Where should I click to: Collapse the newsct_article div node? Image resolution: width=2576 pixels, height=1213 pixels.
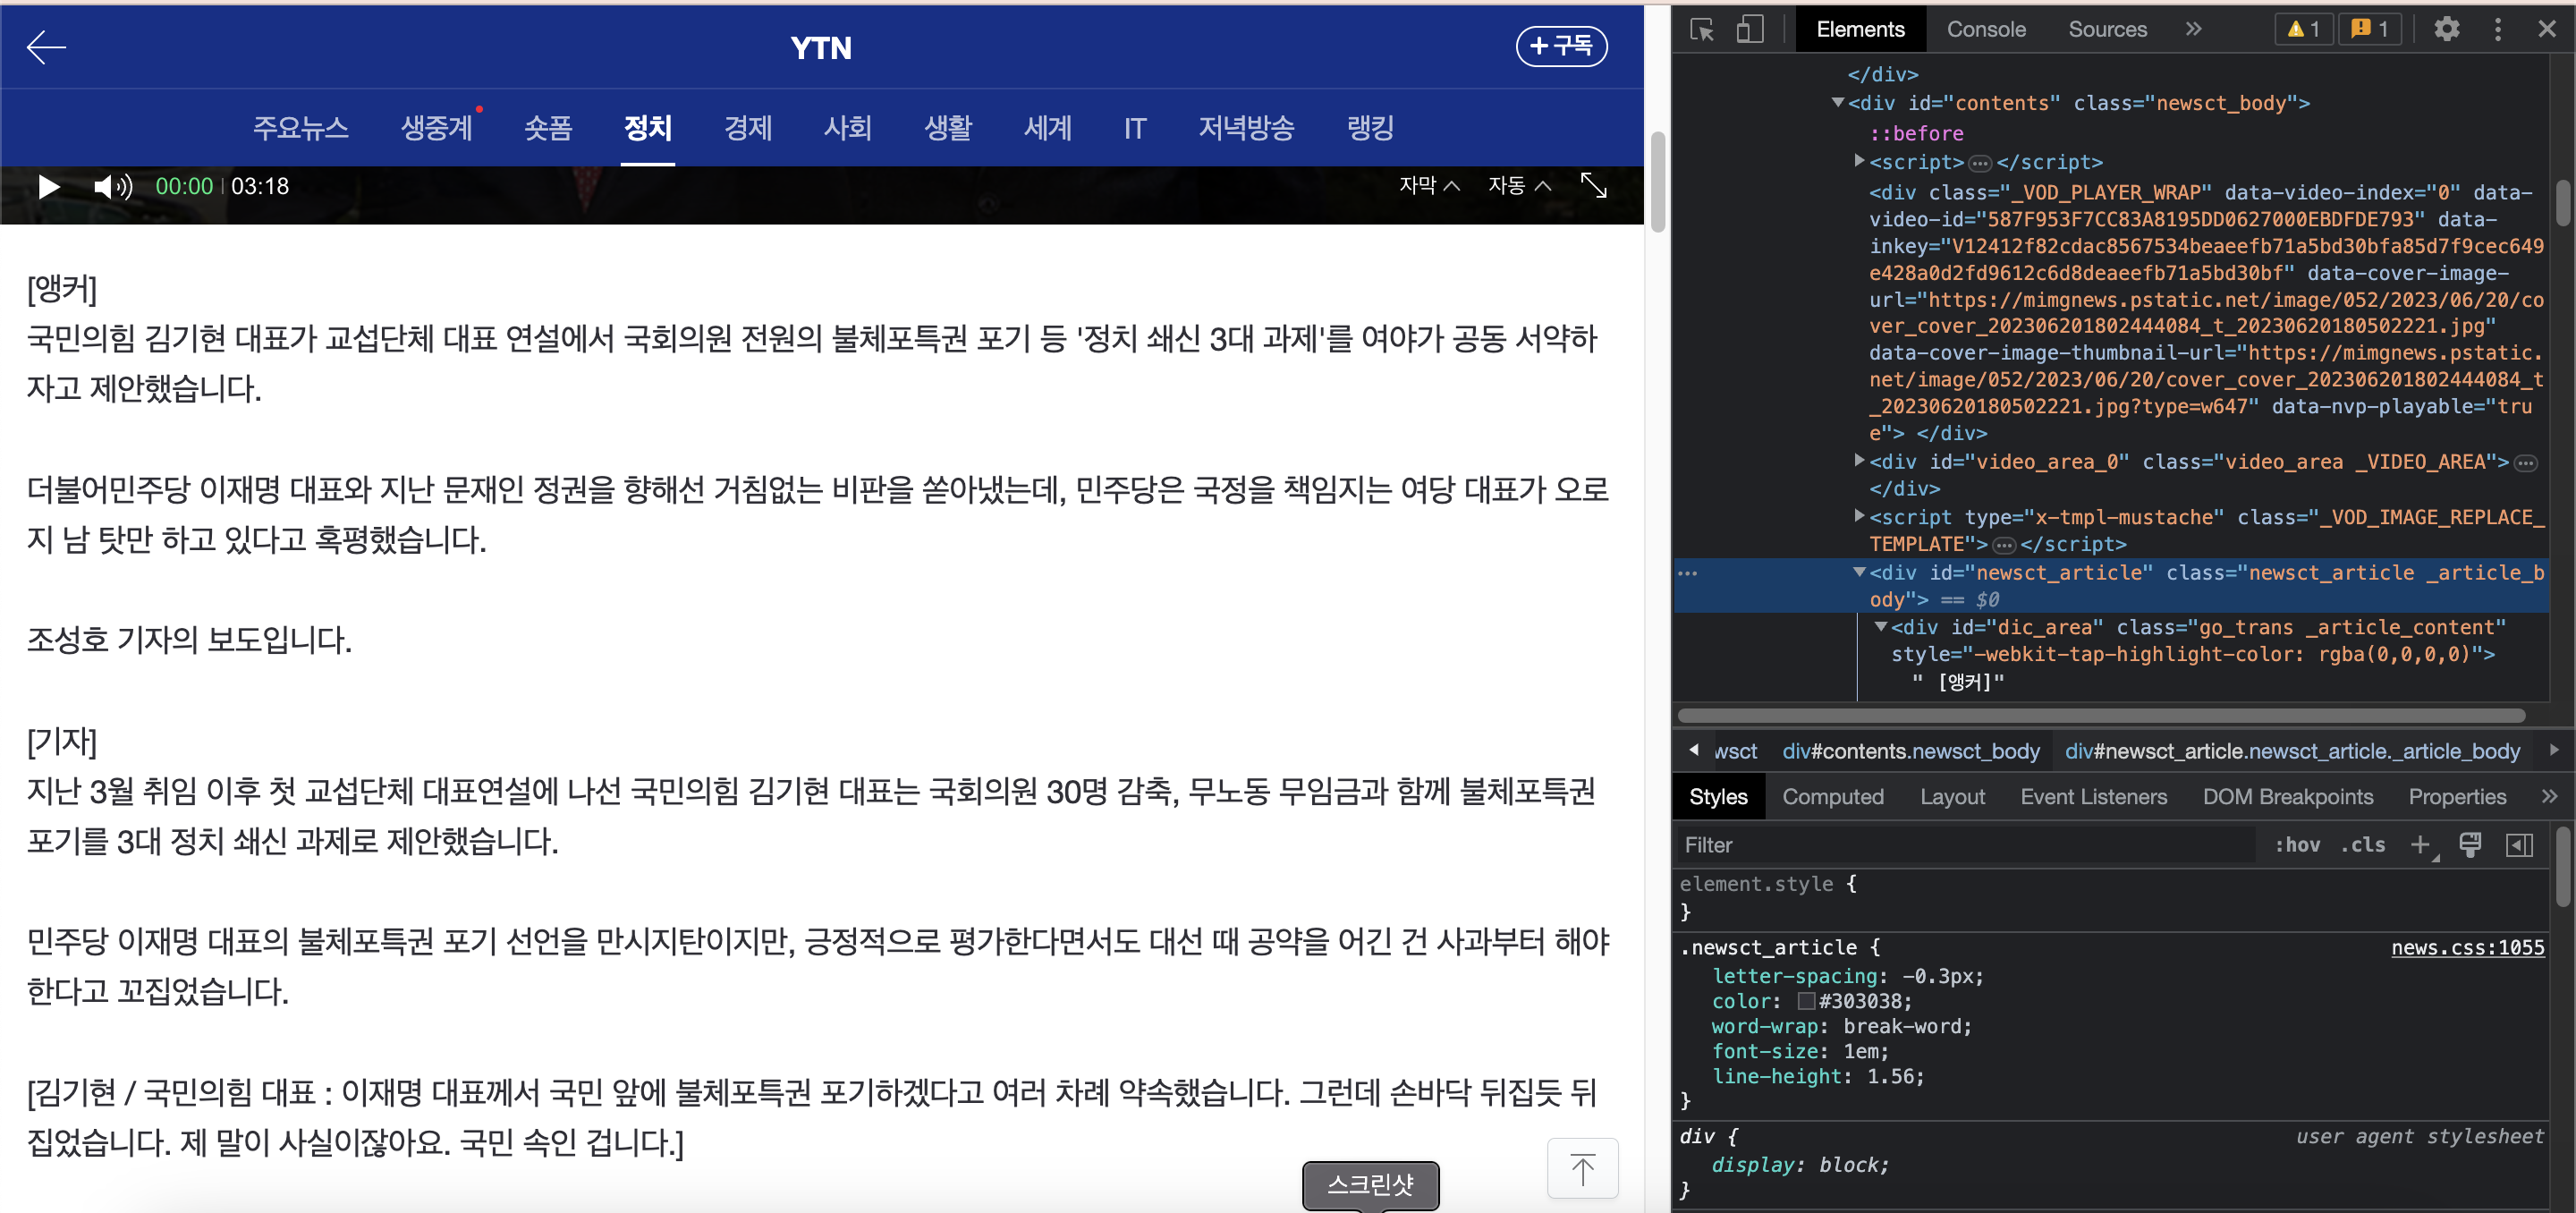1859,572
